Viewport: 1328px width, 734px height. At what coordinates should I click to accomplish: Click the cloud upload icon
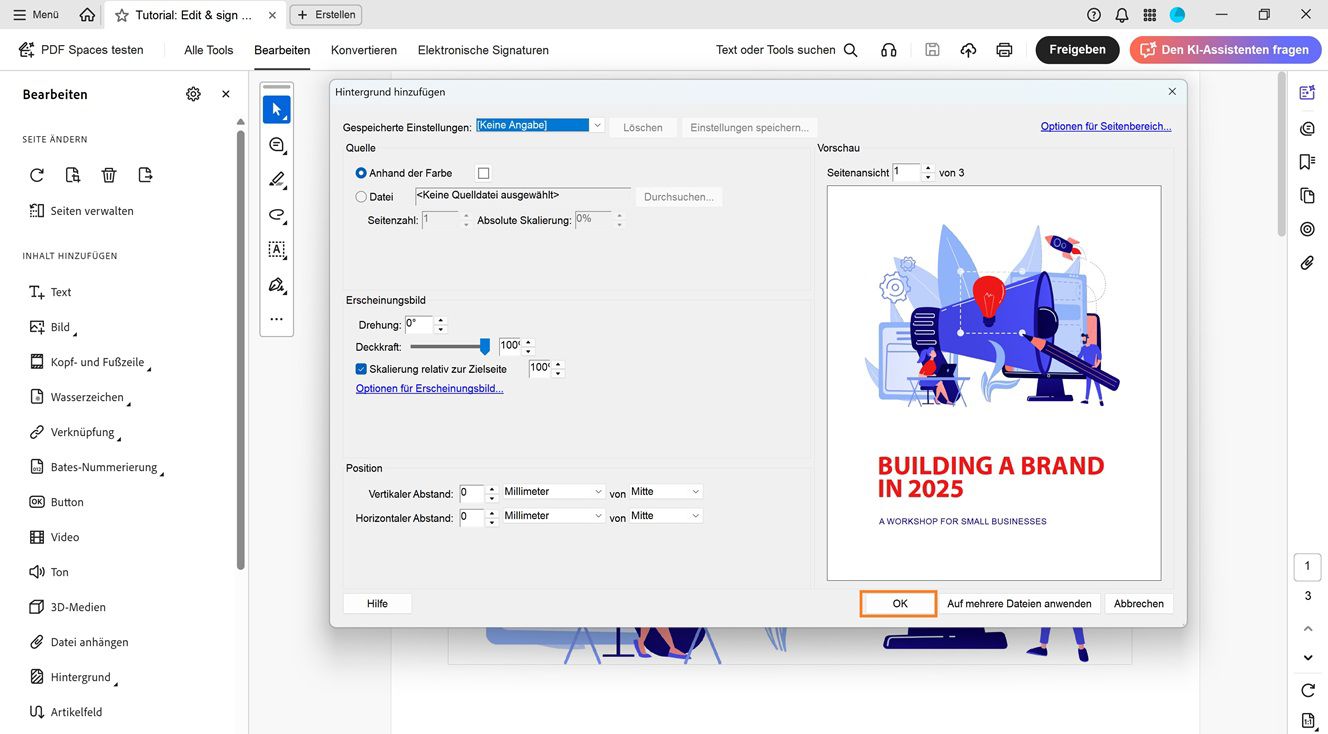[968, 50]
